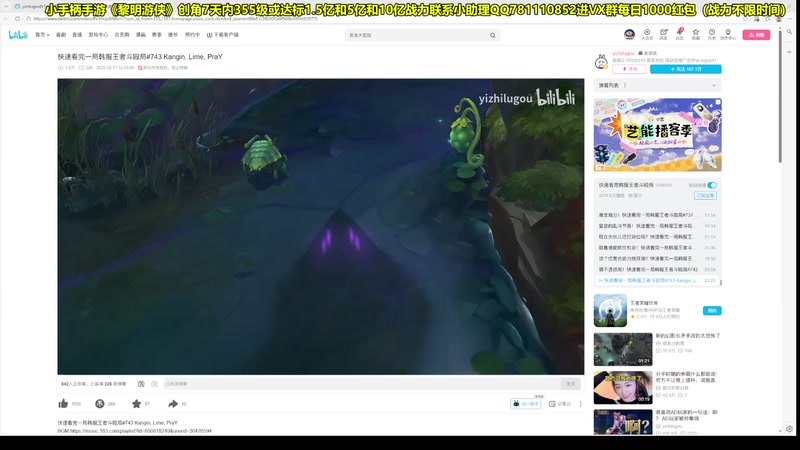The image size is (800, 450).
Task: Go to 游戏中心 in the top navigation
Action: pyautogui.click(x=98, y=35)
